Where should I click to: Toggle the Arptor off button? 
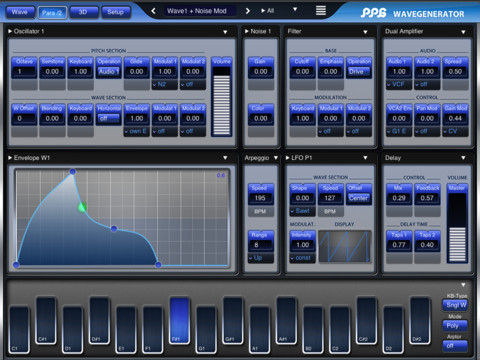coord(455,346)
